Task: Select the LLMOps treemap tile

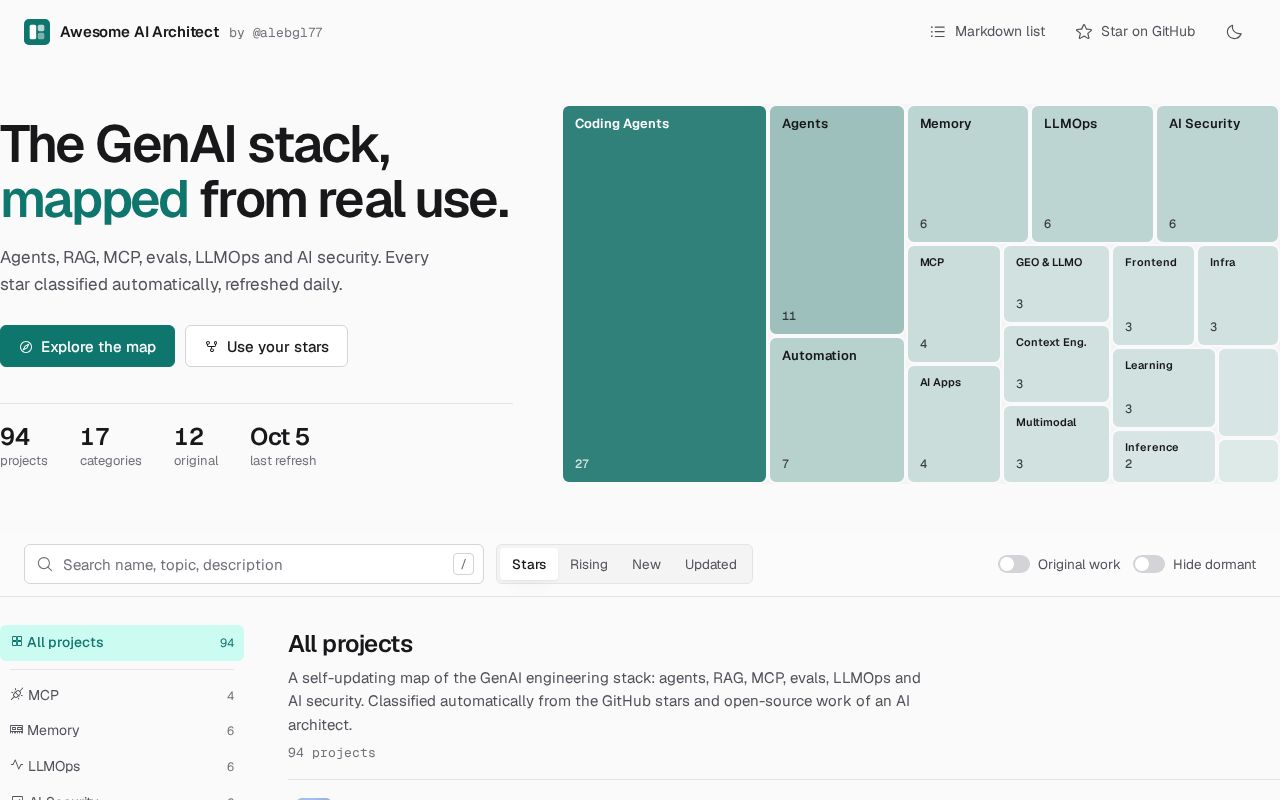Action: (x=1092, y=174)
